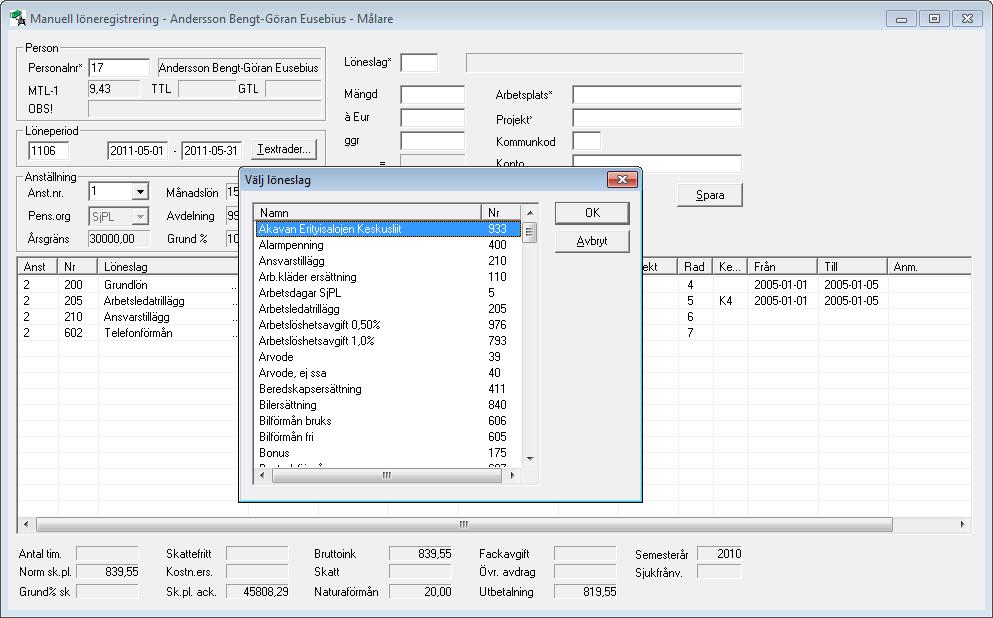Viewport: 993px width, 618px height.
Task: Click the period end date 2011-05-31
Action: [212, 151]
